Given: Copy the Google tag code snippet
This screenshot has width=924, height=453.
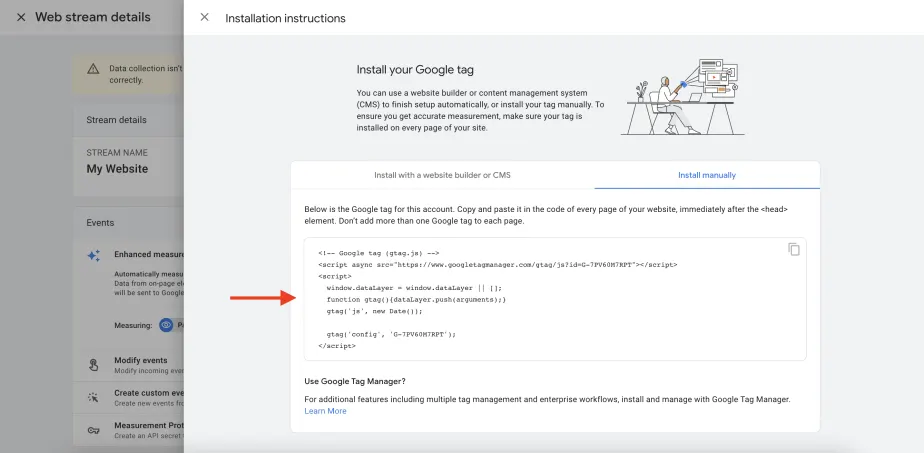Looking at the screenshot, I should 794,249.
